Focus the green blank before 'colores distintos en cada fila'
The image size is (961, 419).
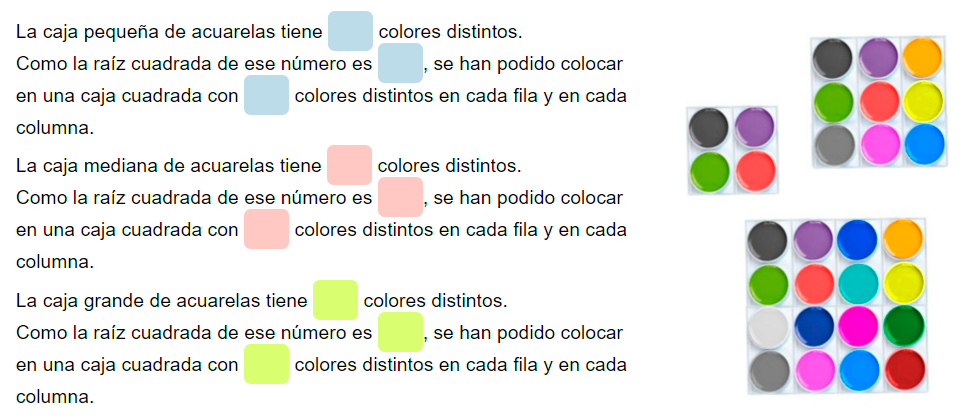click(x=266, y=364)
